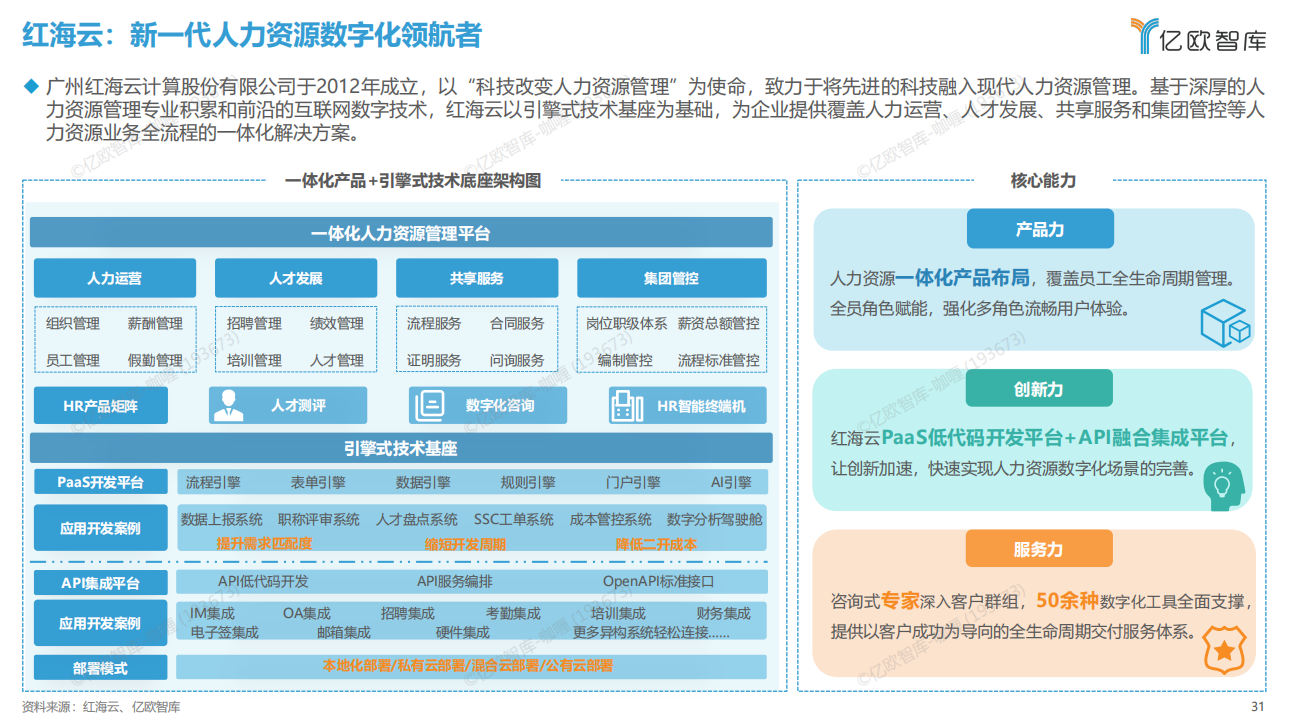Click the cube icon in 产品力 card
Viewport: 1295px width, 721px height.
[1225, 322]
